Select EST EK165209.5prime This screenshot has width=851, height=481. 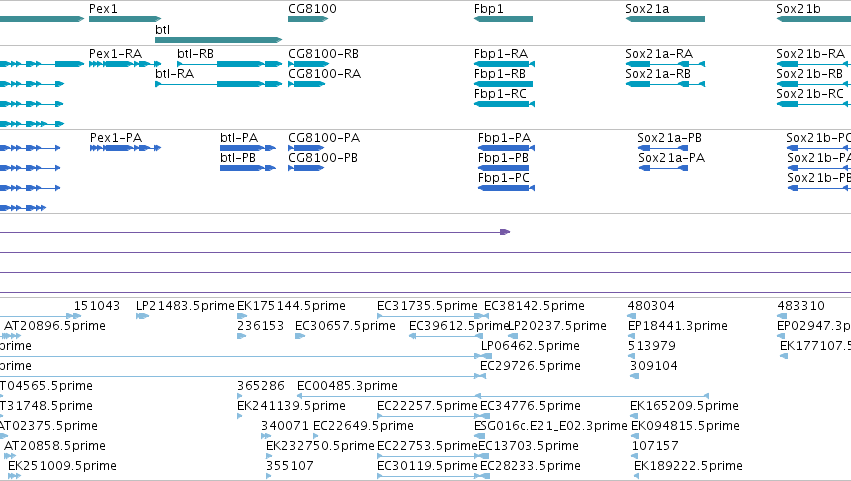click(684, 406)
